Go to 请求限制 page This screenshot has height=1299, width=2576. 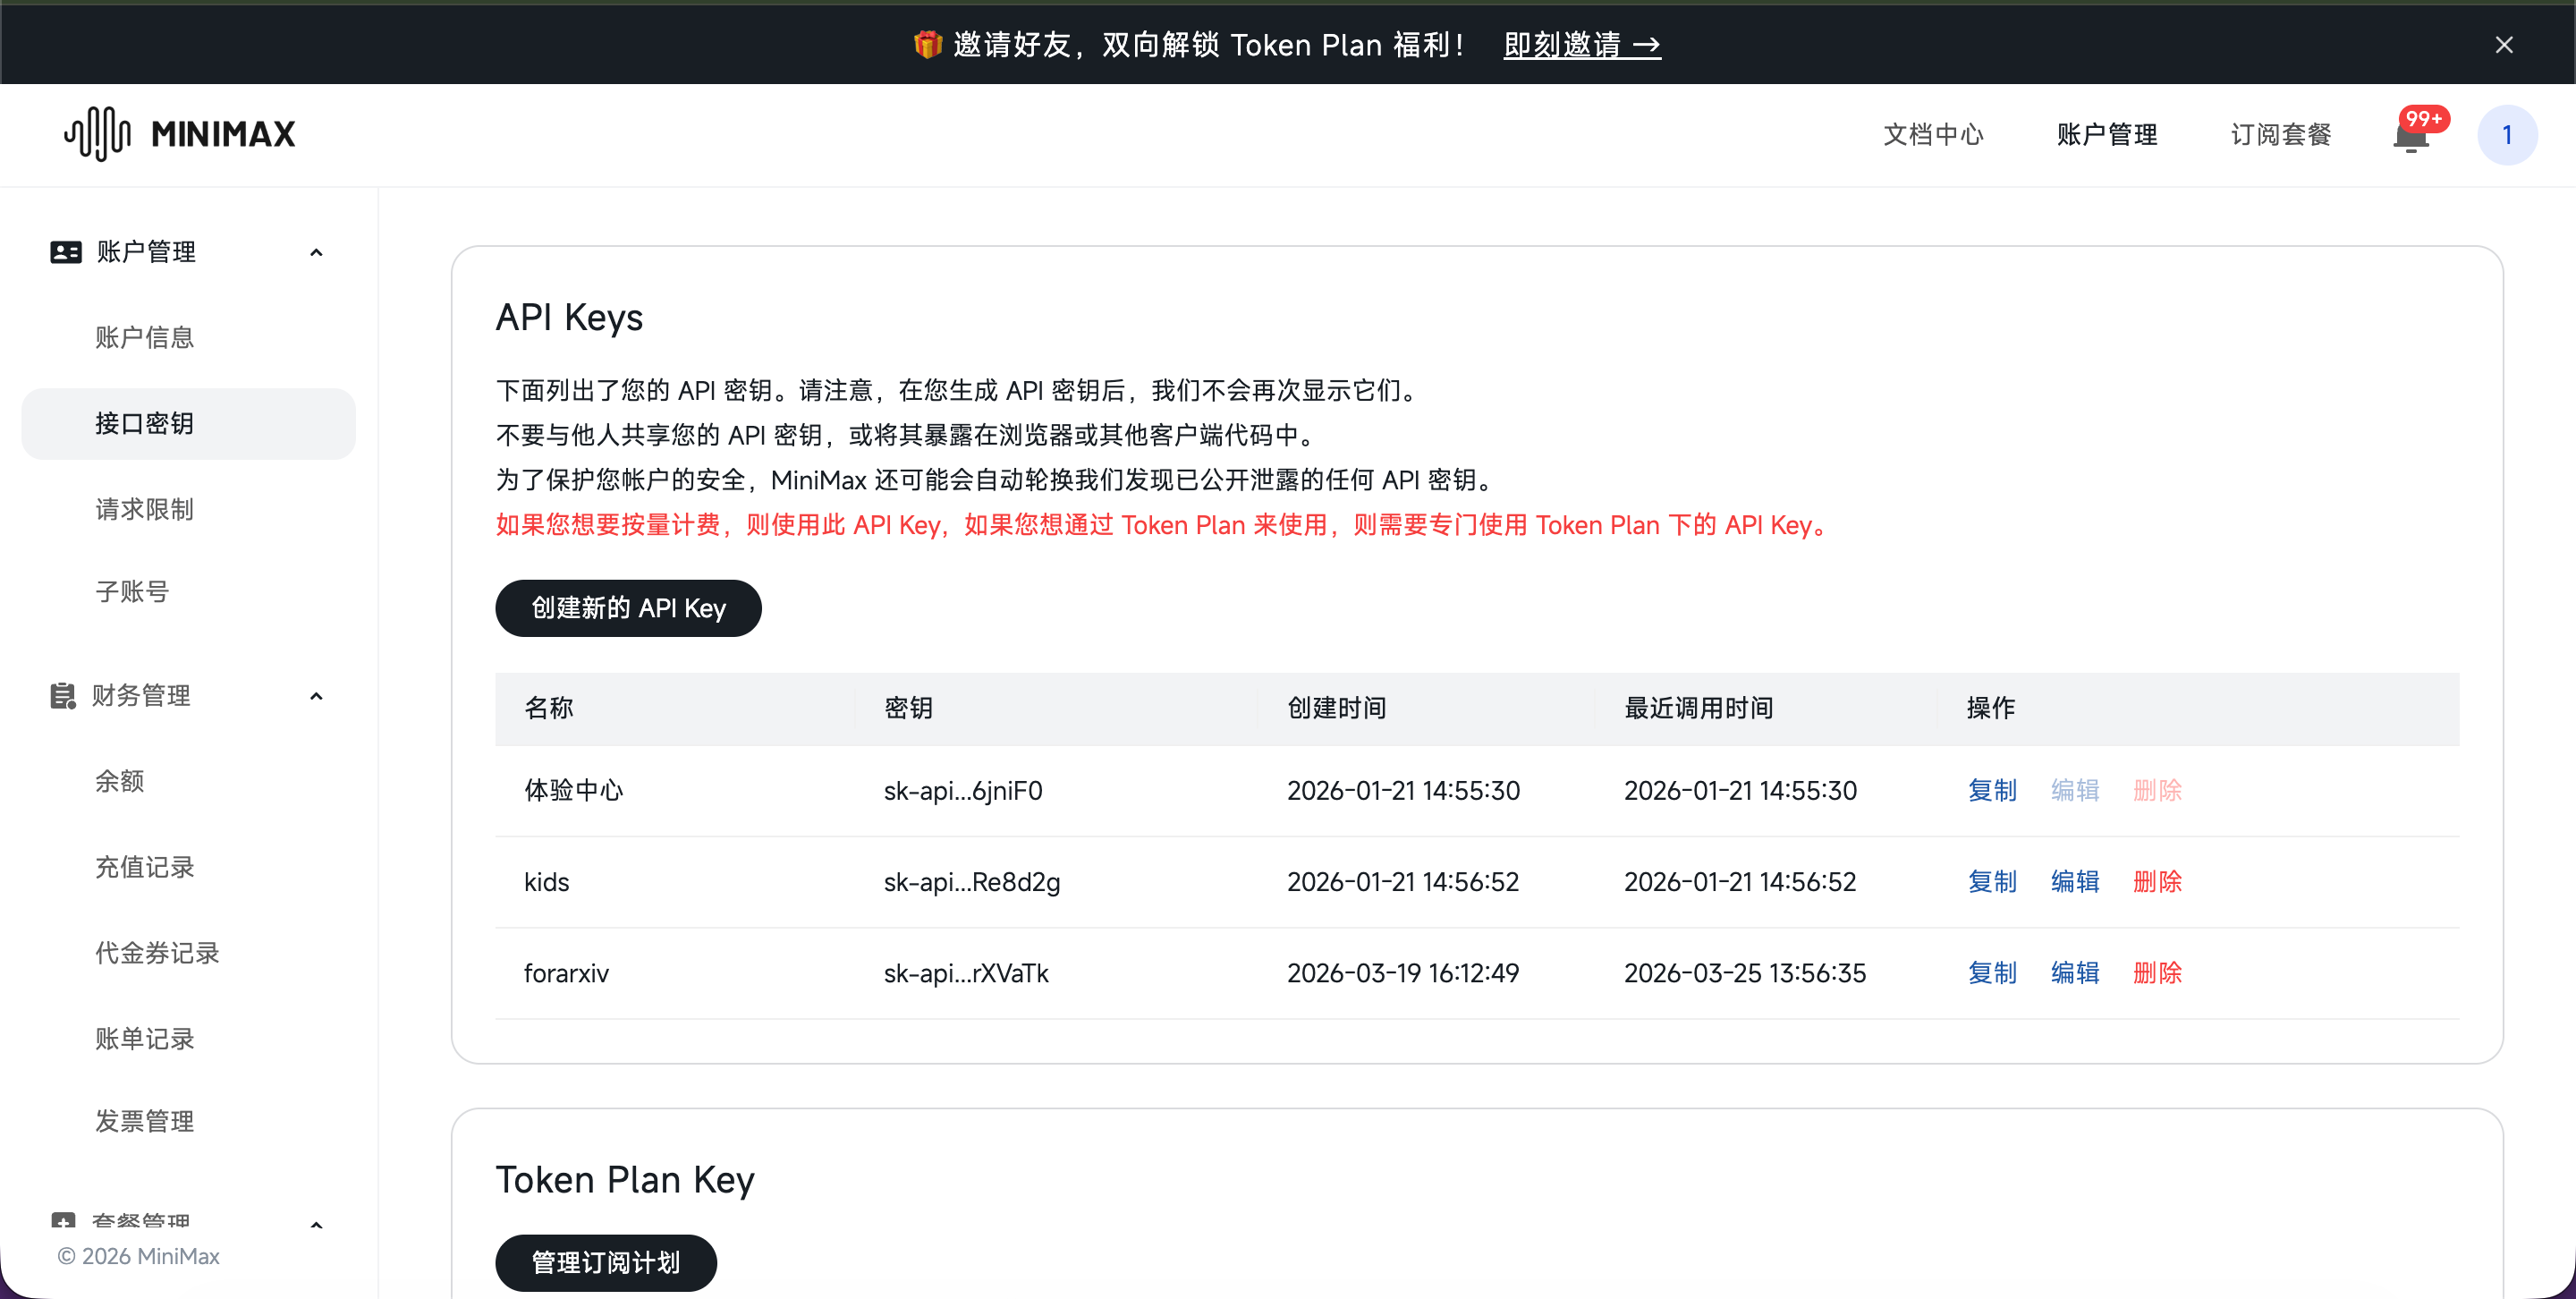[145, 510]
